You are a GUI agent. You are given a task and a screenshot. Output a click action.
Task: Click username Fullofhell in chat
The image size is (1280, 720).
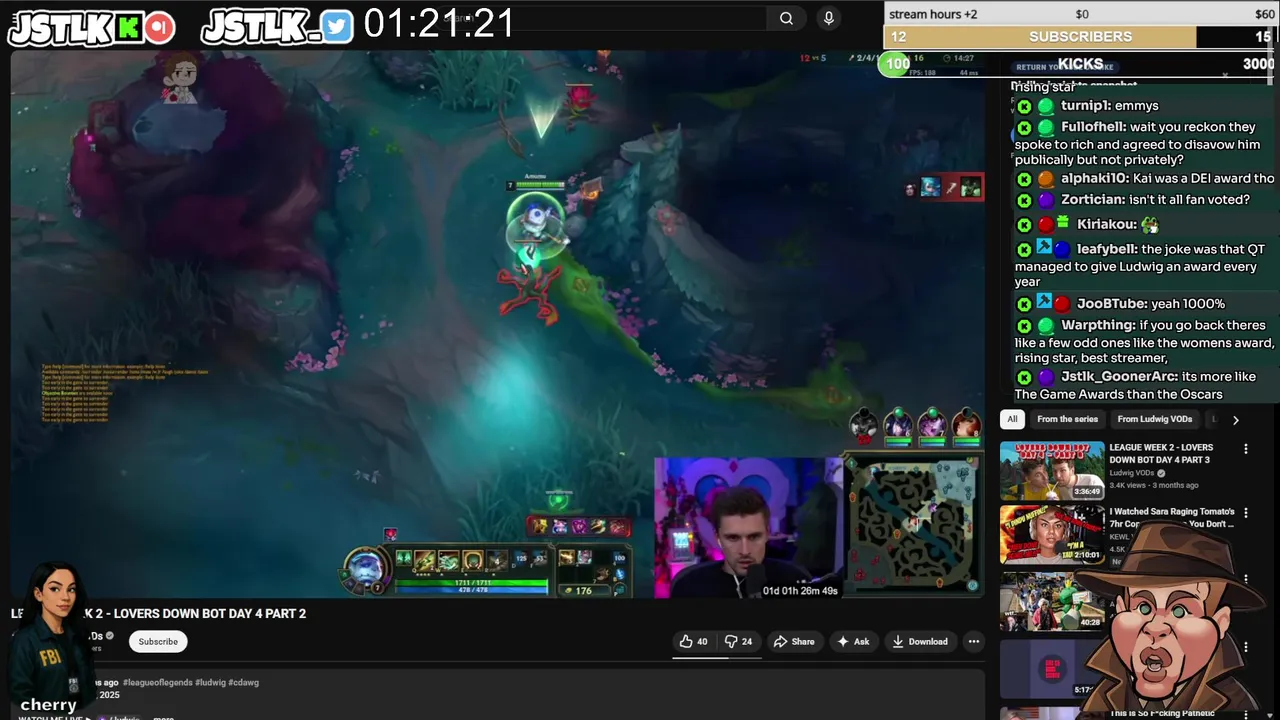1093,127
